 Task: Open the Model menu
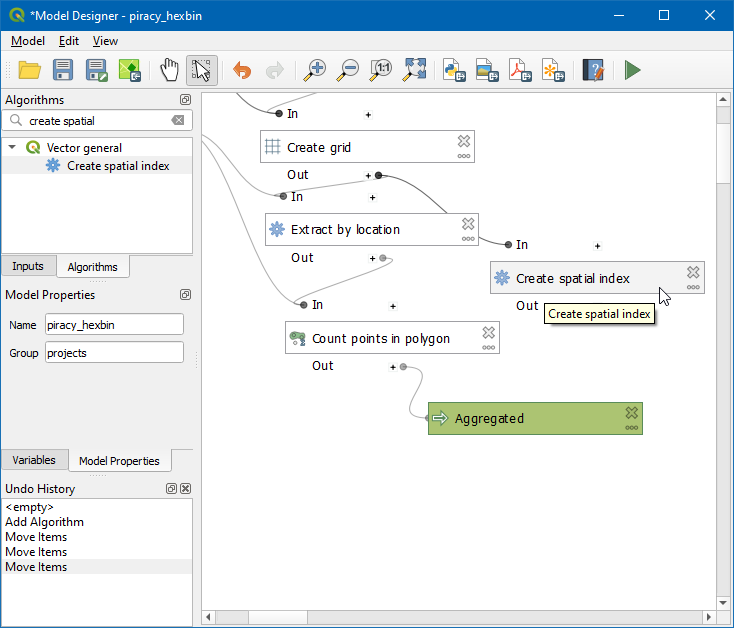click(x=28, y=41)
